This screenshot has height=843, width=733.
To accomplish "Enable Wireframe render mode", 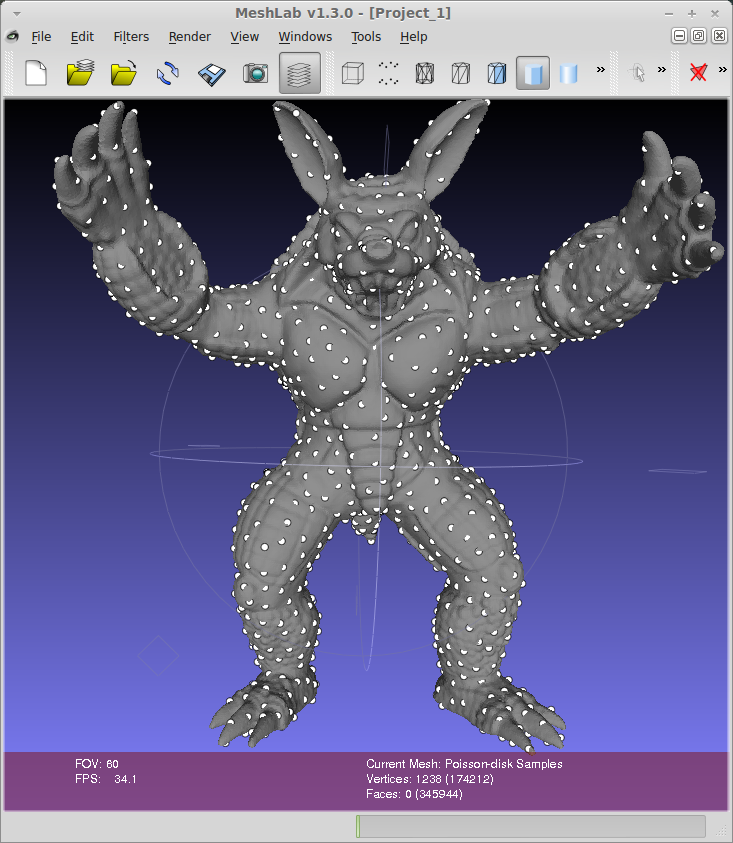I will 425,73.
